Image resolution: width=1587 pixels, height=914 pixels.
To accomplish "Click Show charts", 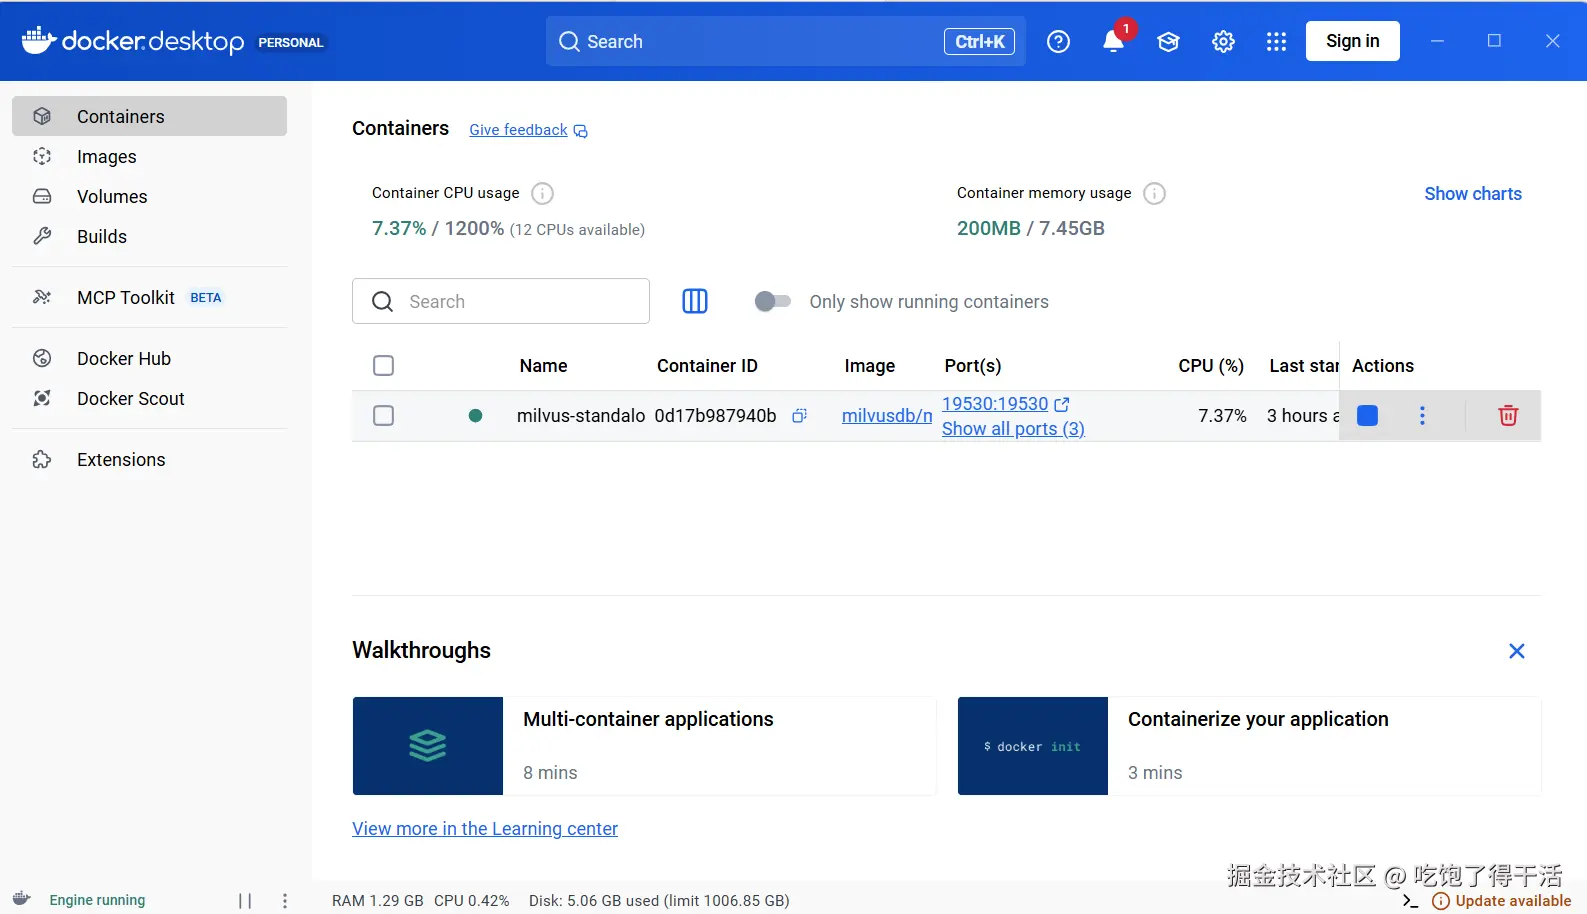I will 1473,193.
